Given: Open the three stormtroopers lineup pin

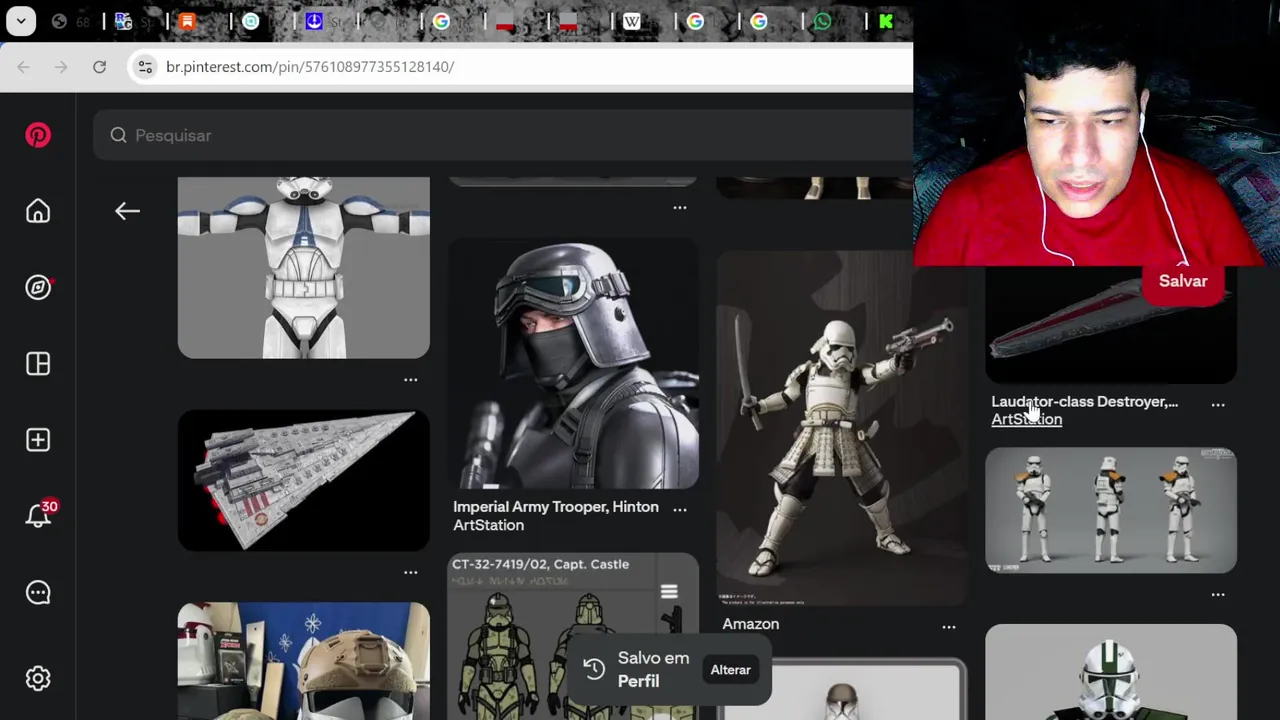Looking at the screenshot, I should pyautogui.click(x=1111, y=510).
